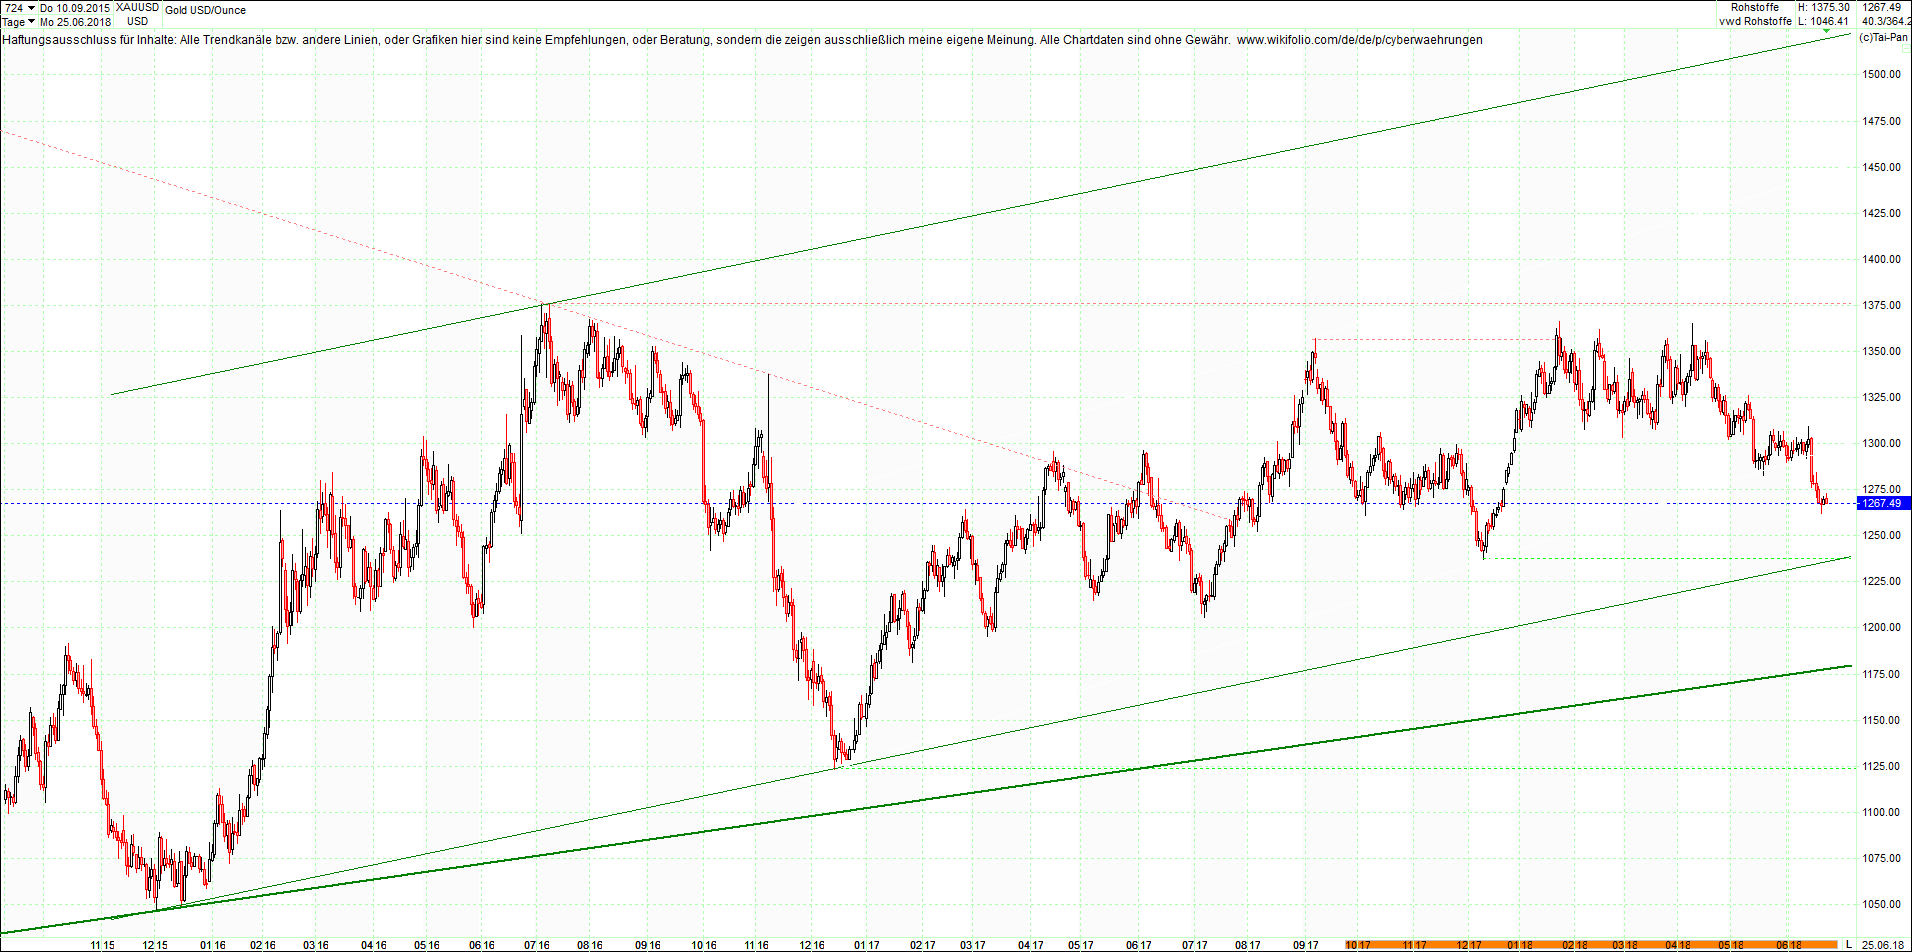
Task: Click the "(c)Tai-Pan" copyright label
Action: point(1885,37)
